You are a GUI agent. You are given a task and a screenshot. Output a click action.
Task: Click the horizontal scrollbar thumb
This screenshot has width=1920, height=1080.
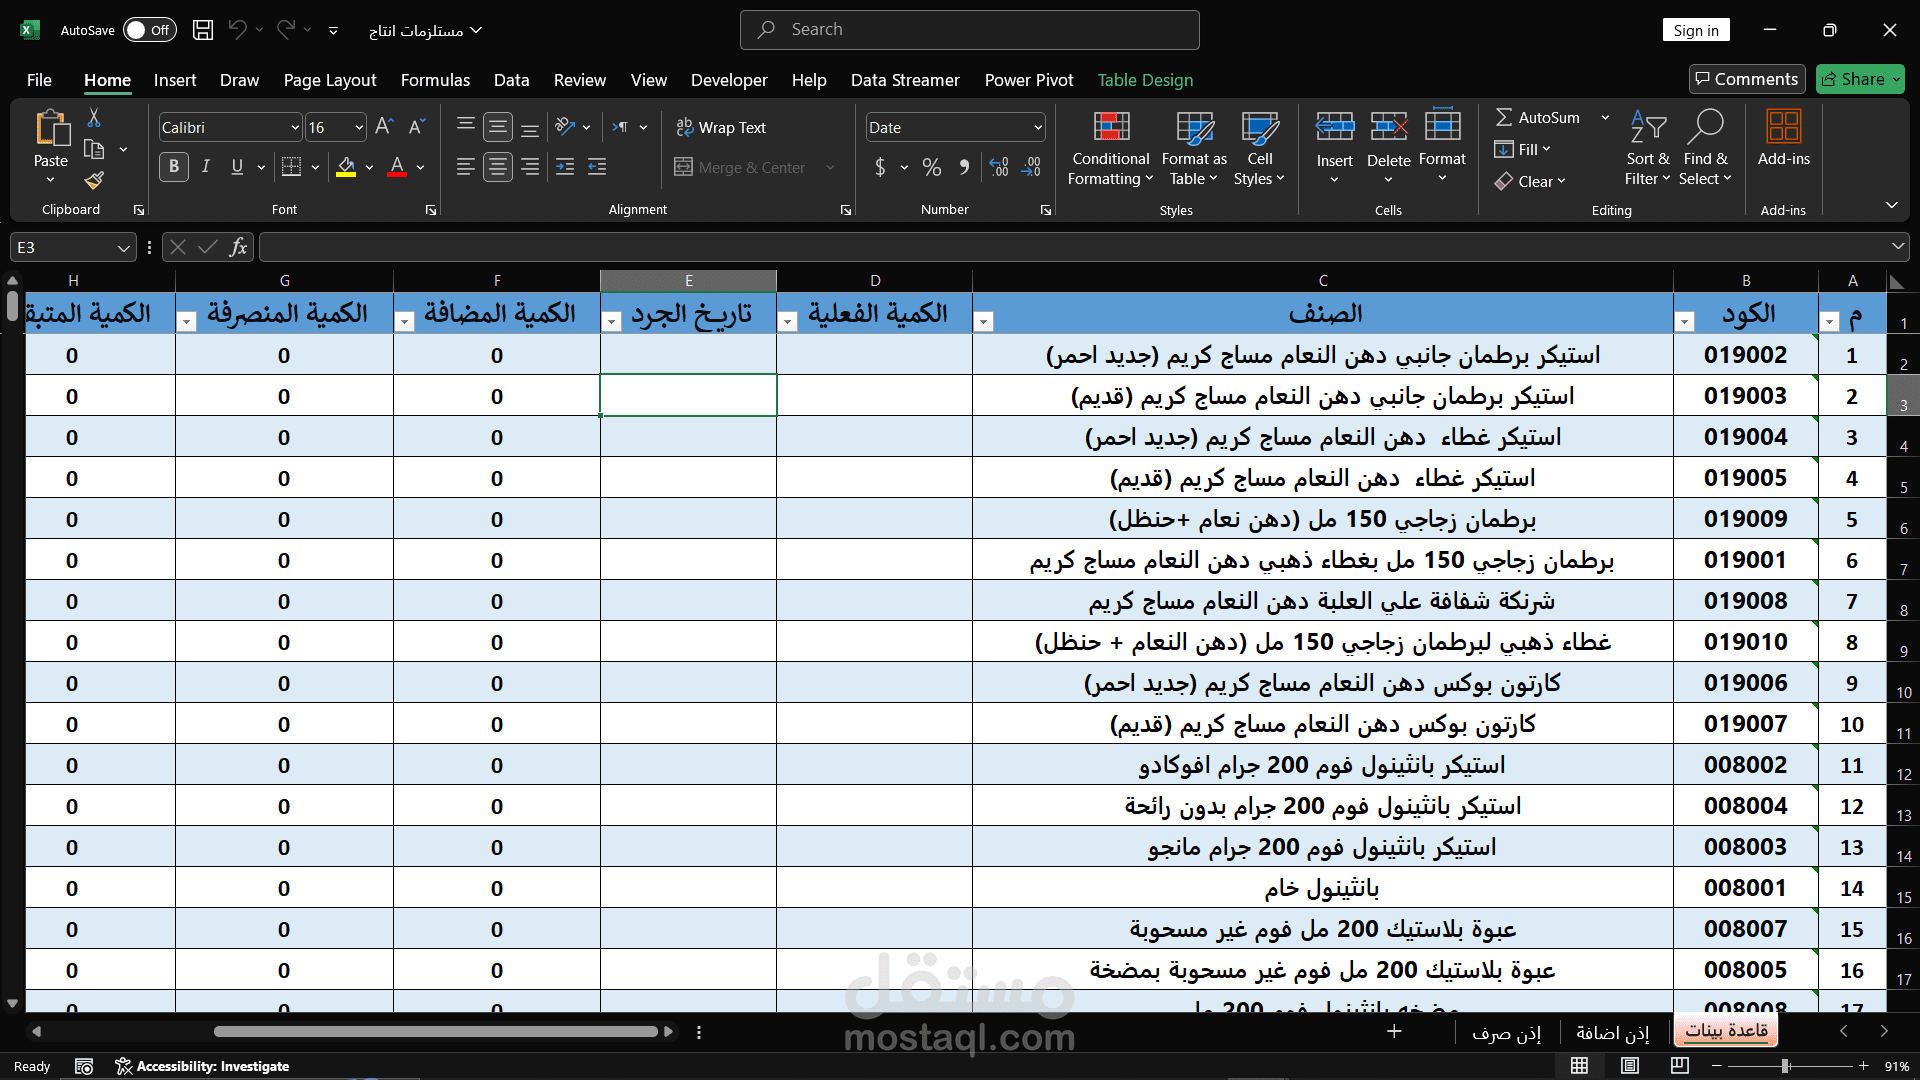tap(436, 1031)
